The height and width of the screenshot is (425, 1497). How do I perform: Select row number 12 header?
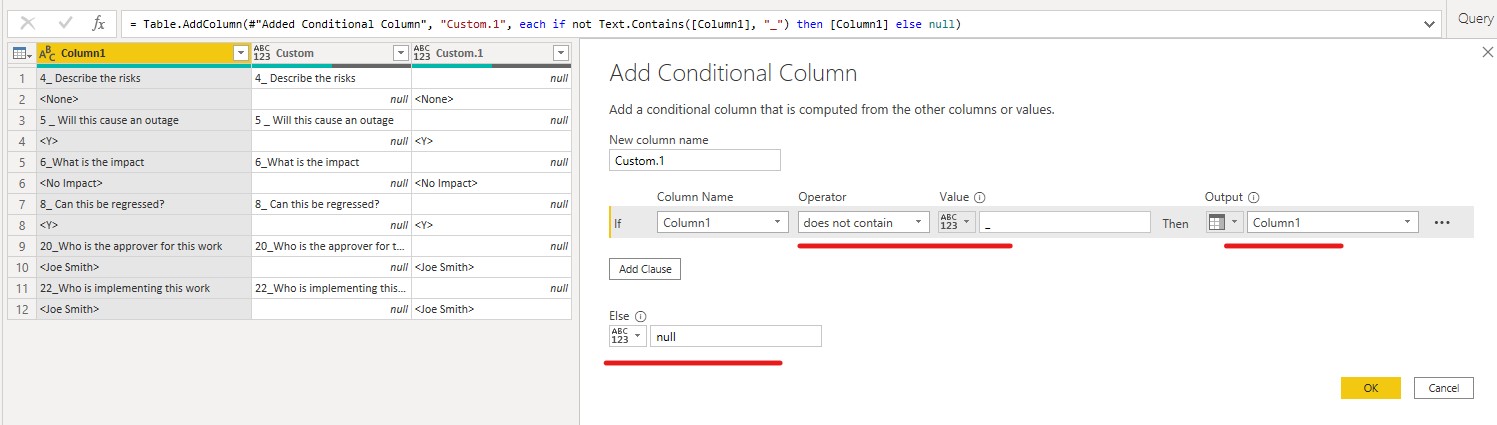21,309
